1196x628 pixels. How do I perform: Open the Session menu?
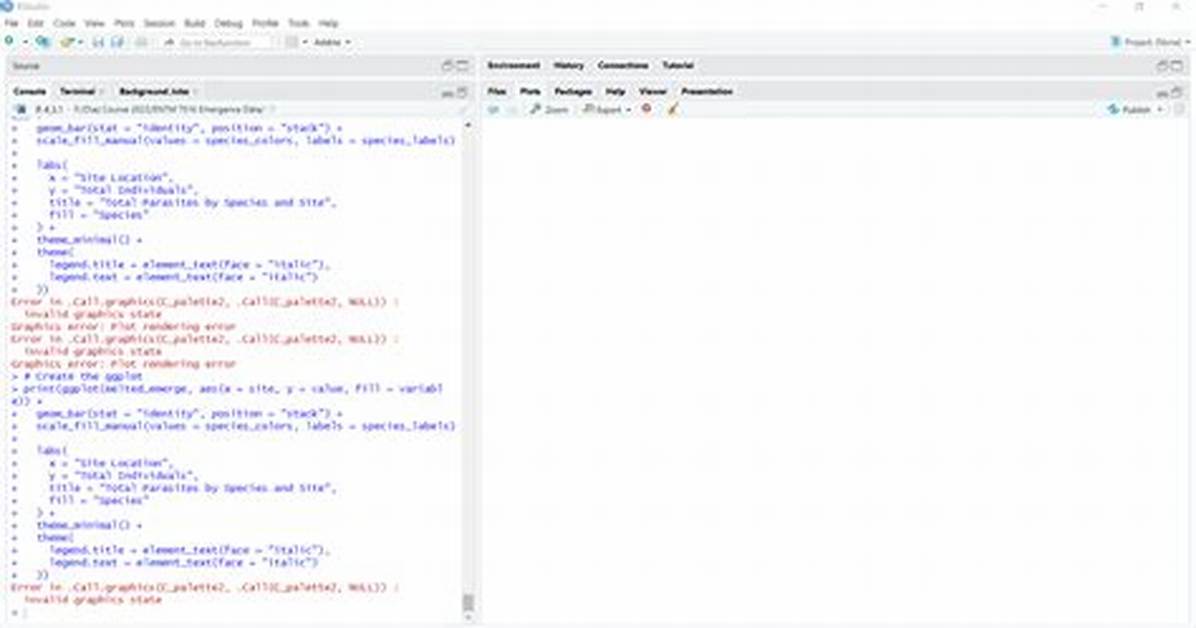click(x=159, y=24)
